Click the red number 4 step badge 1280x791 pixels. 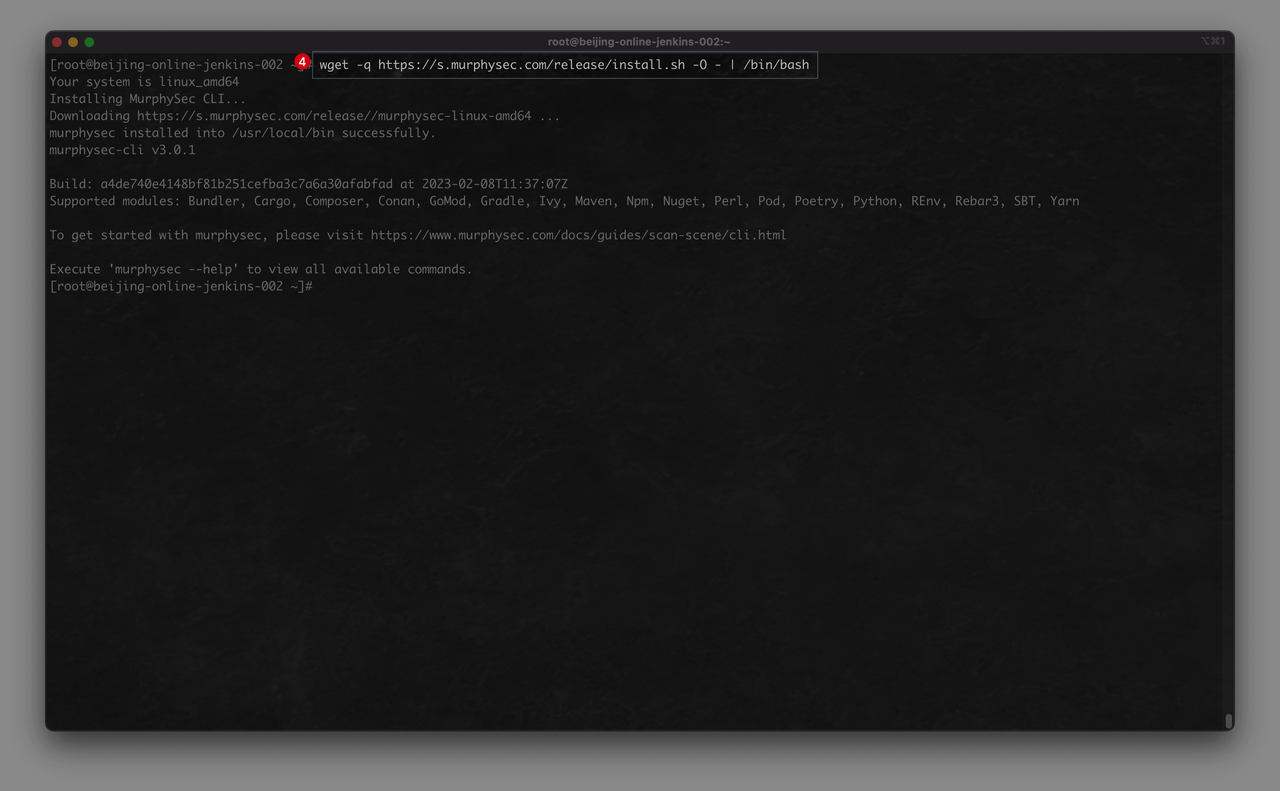[302, 62]
